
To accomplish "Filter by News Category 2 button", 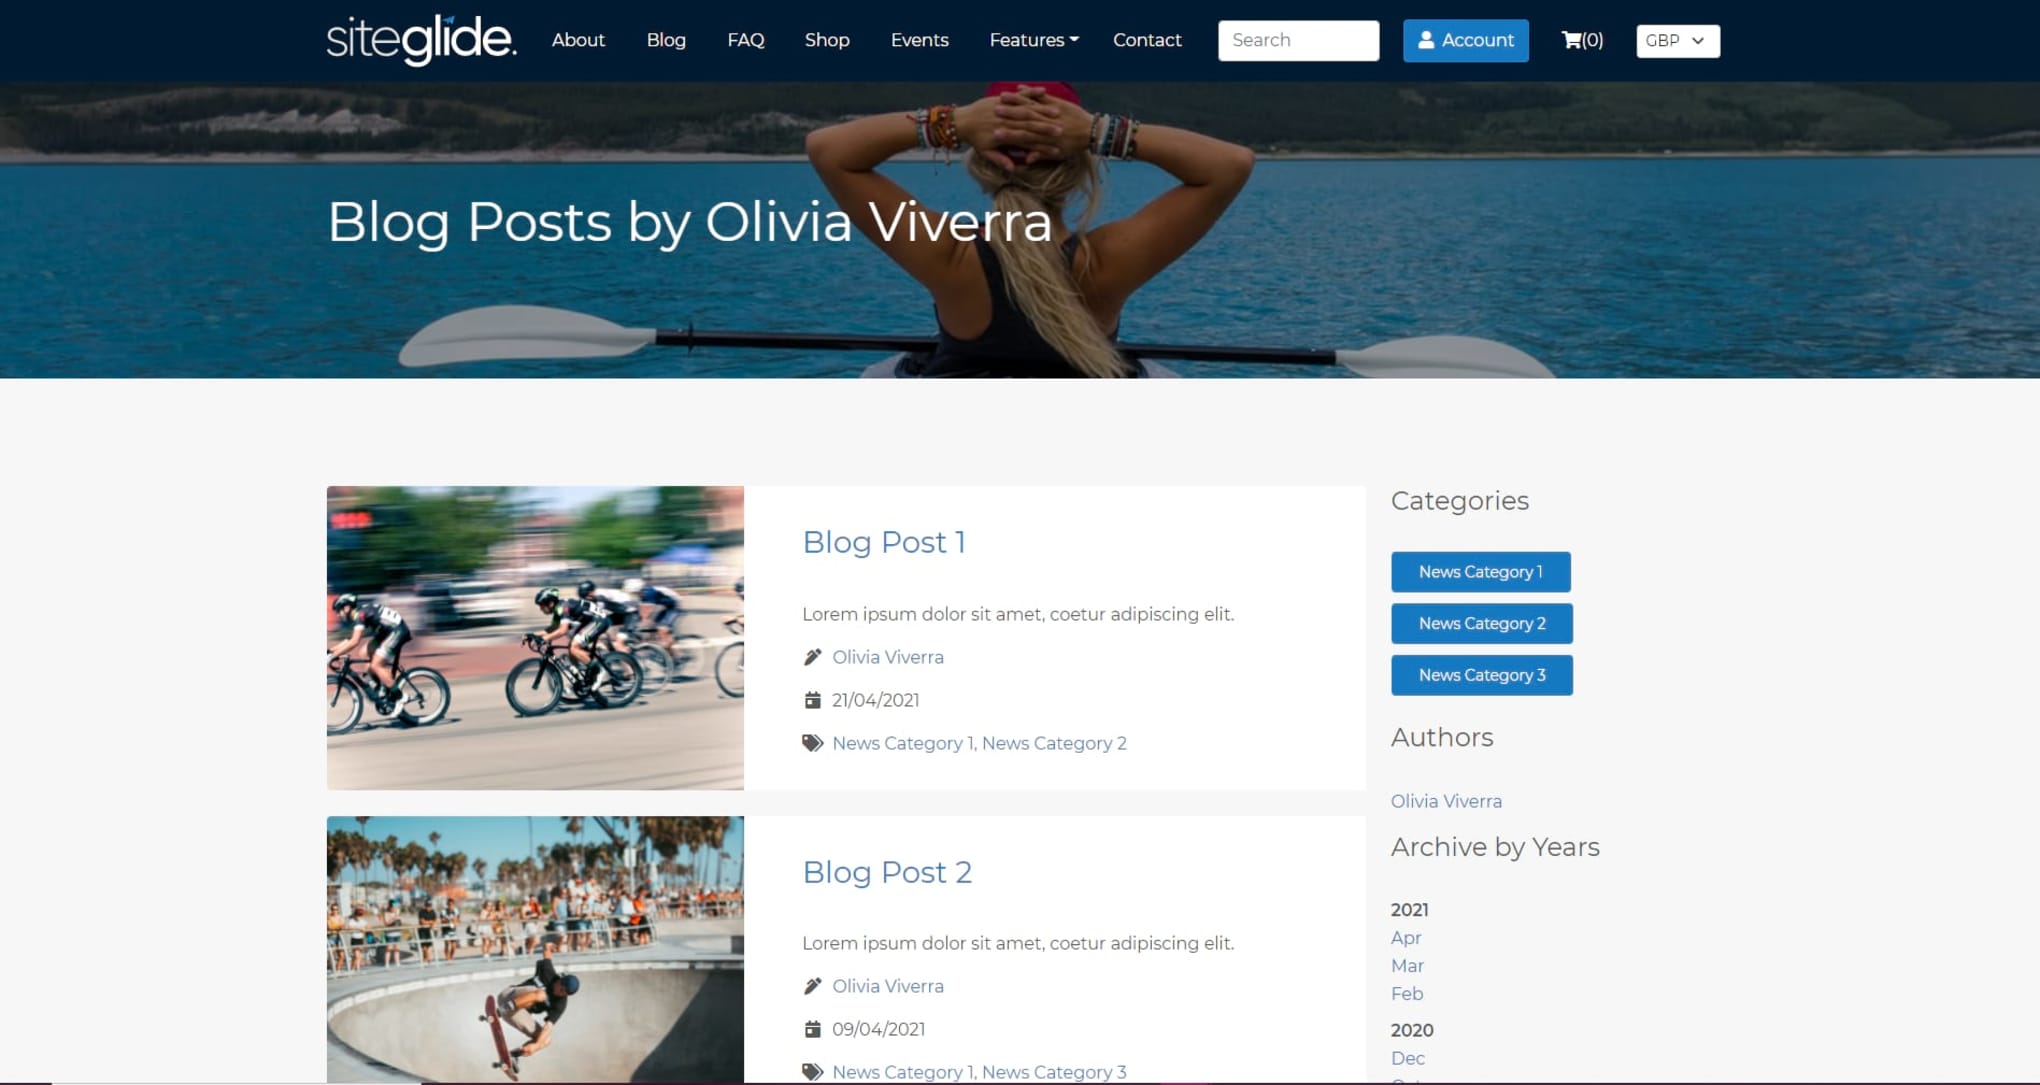I will coord(1481,623).
